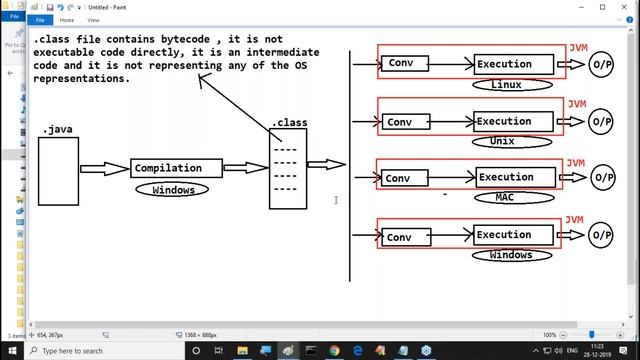Click the 'Unix' oval on the canvas

click(x=512, y=141)
